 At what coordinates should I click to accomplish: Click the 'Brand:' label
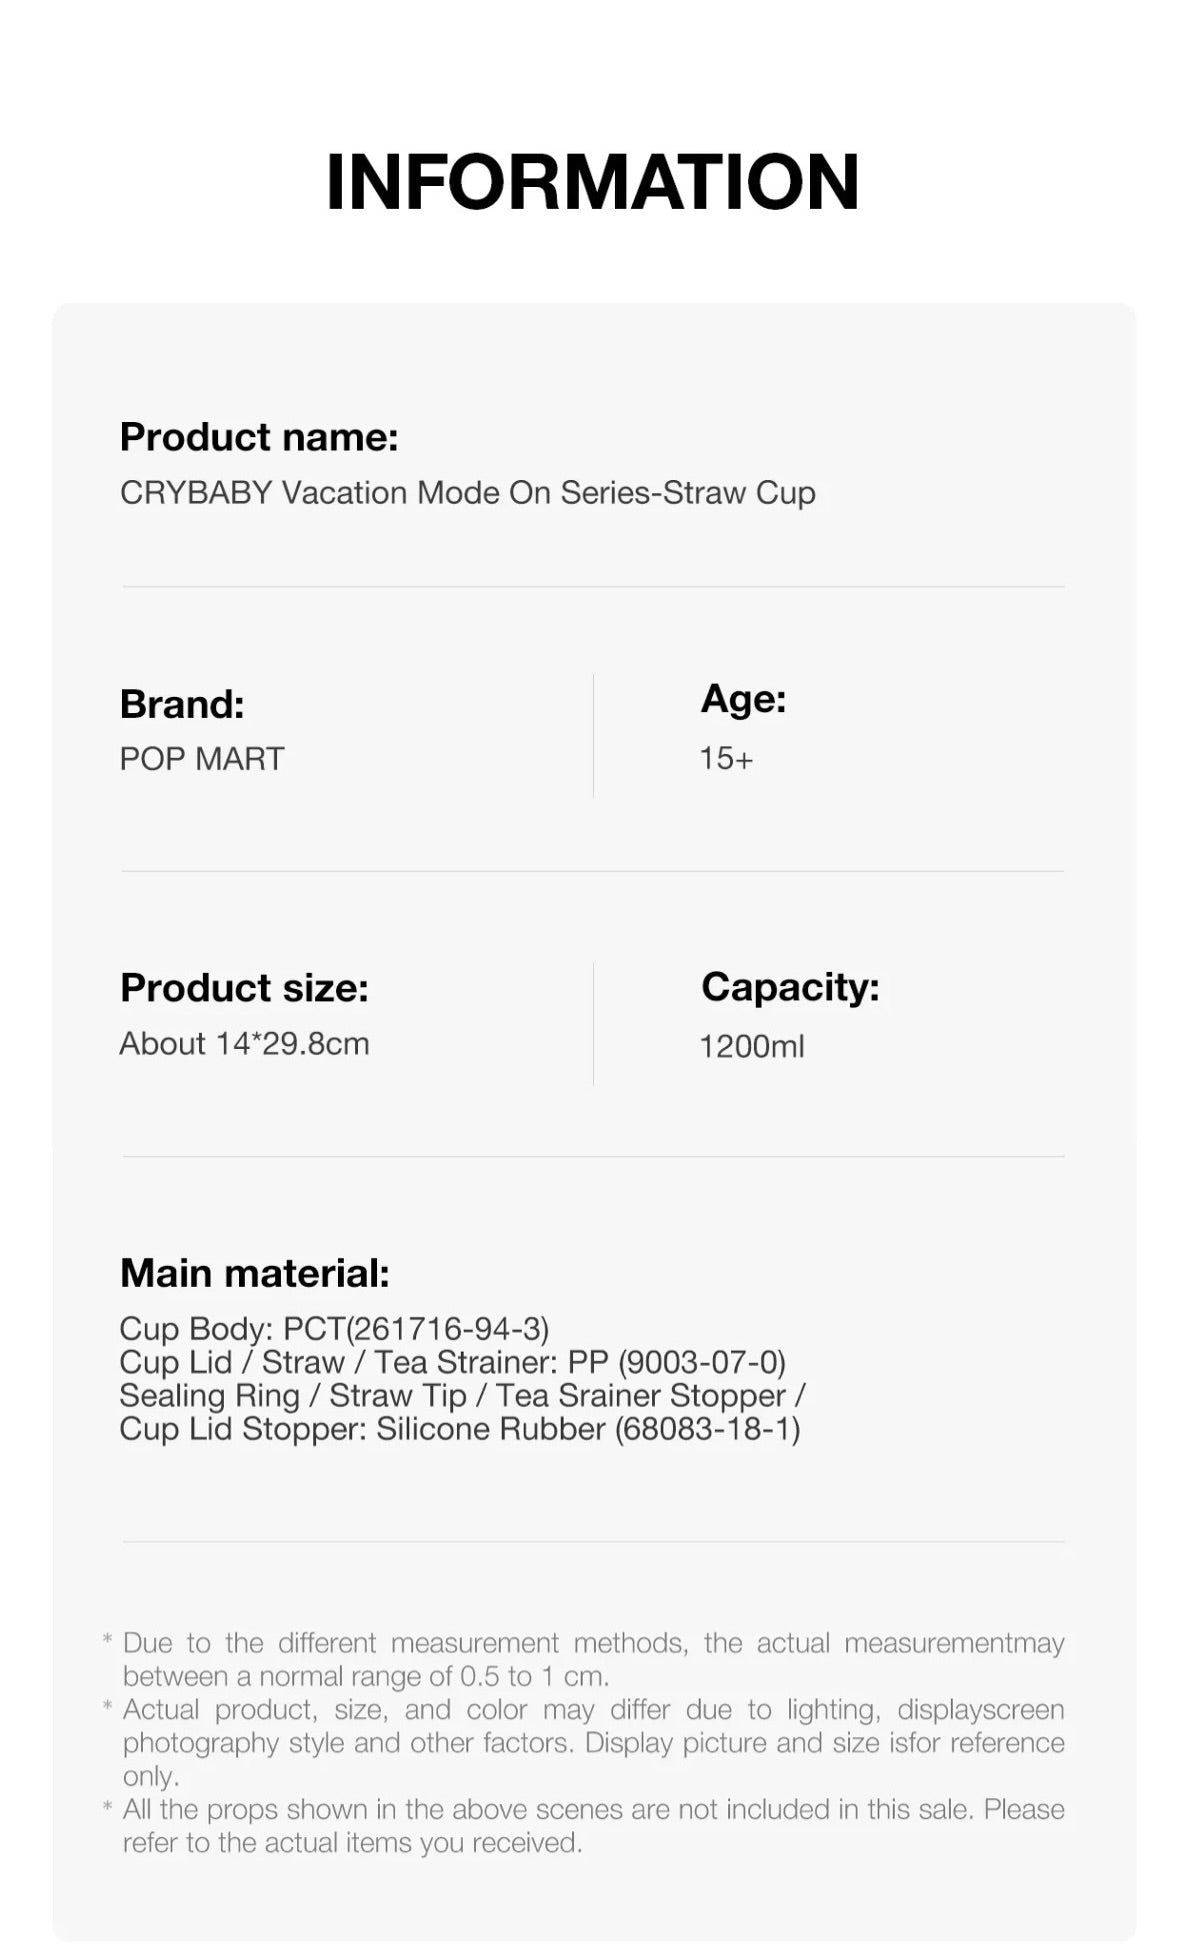click(x=182, y=704)
